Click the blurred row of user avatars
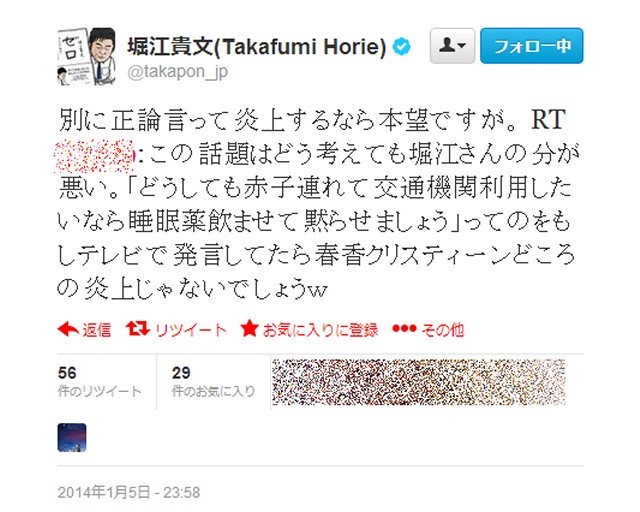This screenshot has height=512, width=640. (419, 383)
